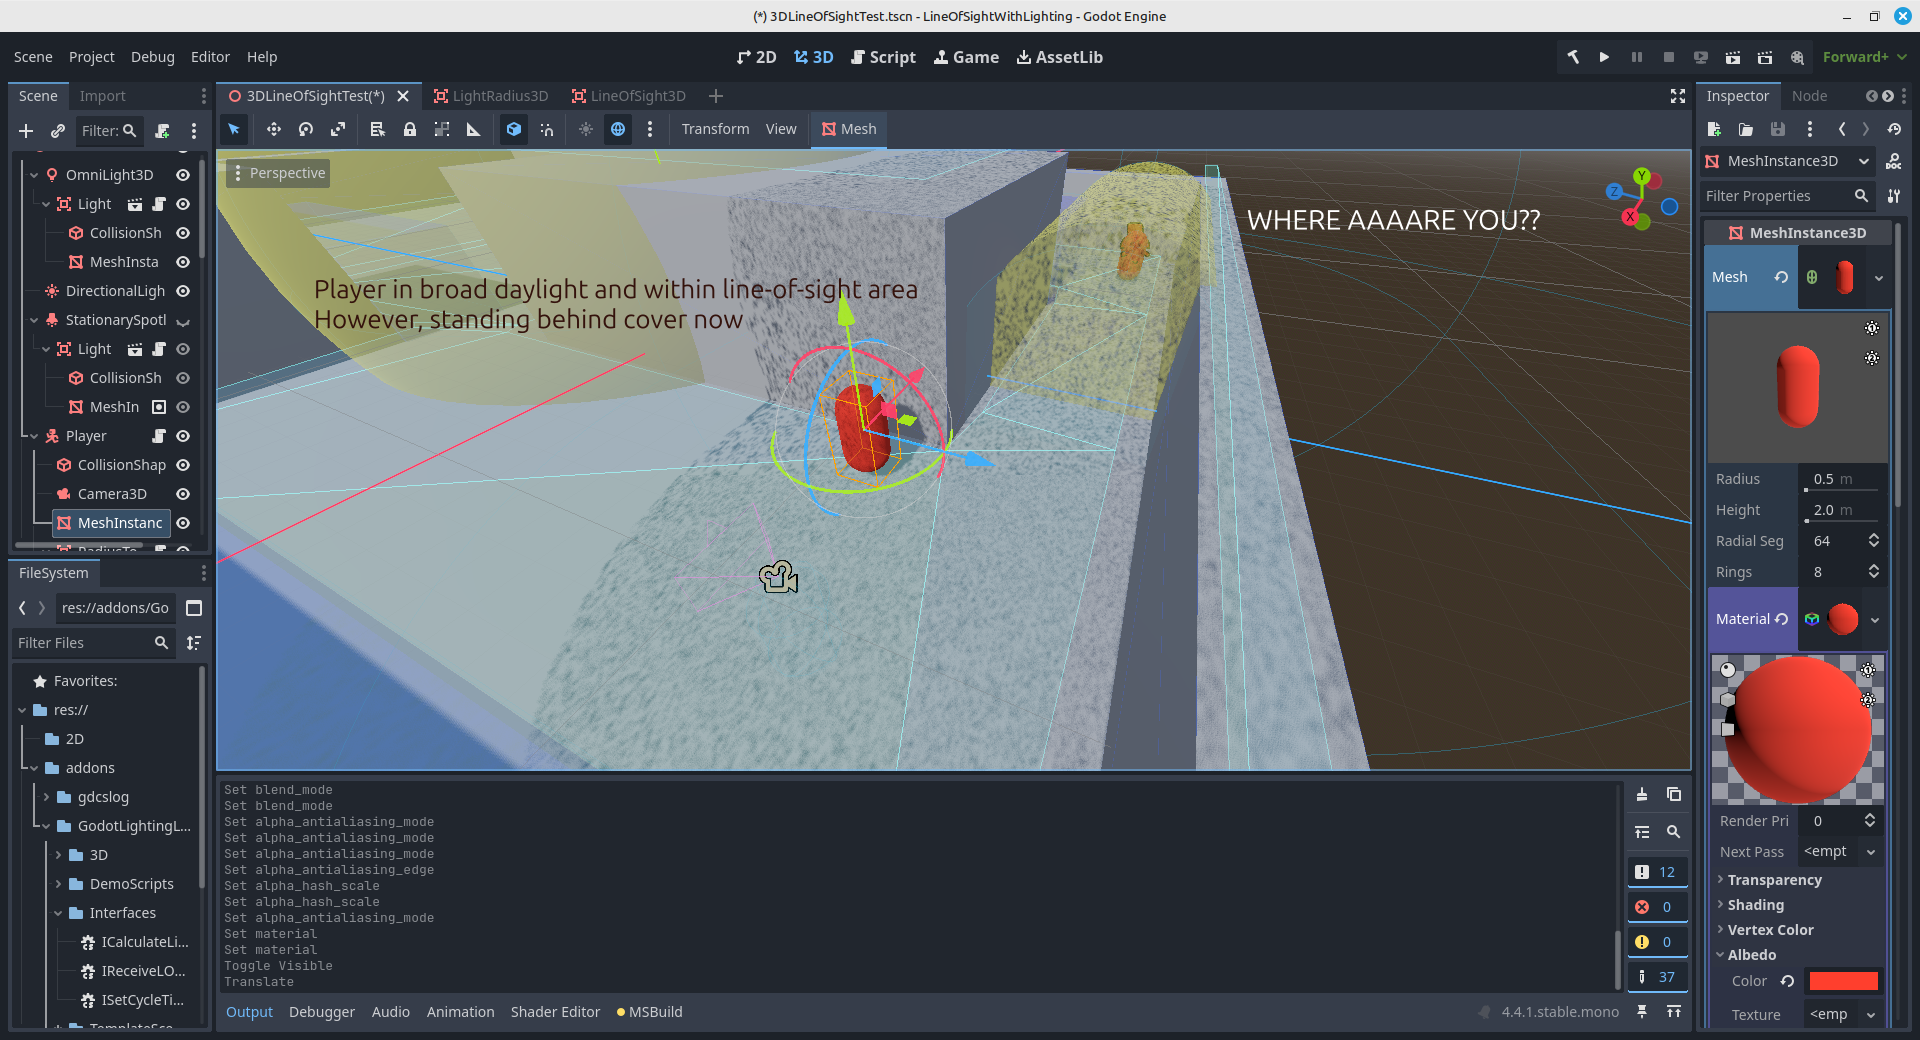Add a new node with plus icon
The height and width of the screenshot is (1040, 1920).
tap(26, 131)
